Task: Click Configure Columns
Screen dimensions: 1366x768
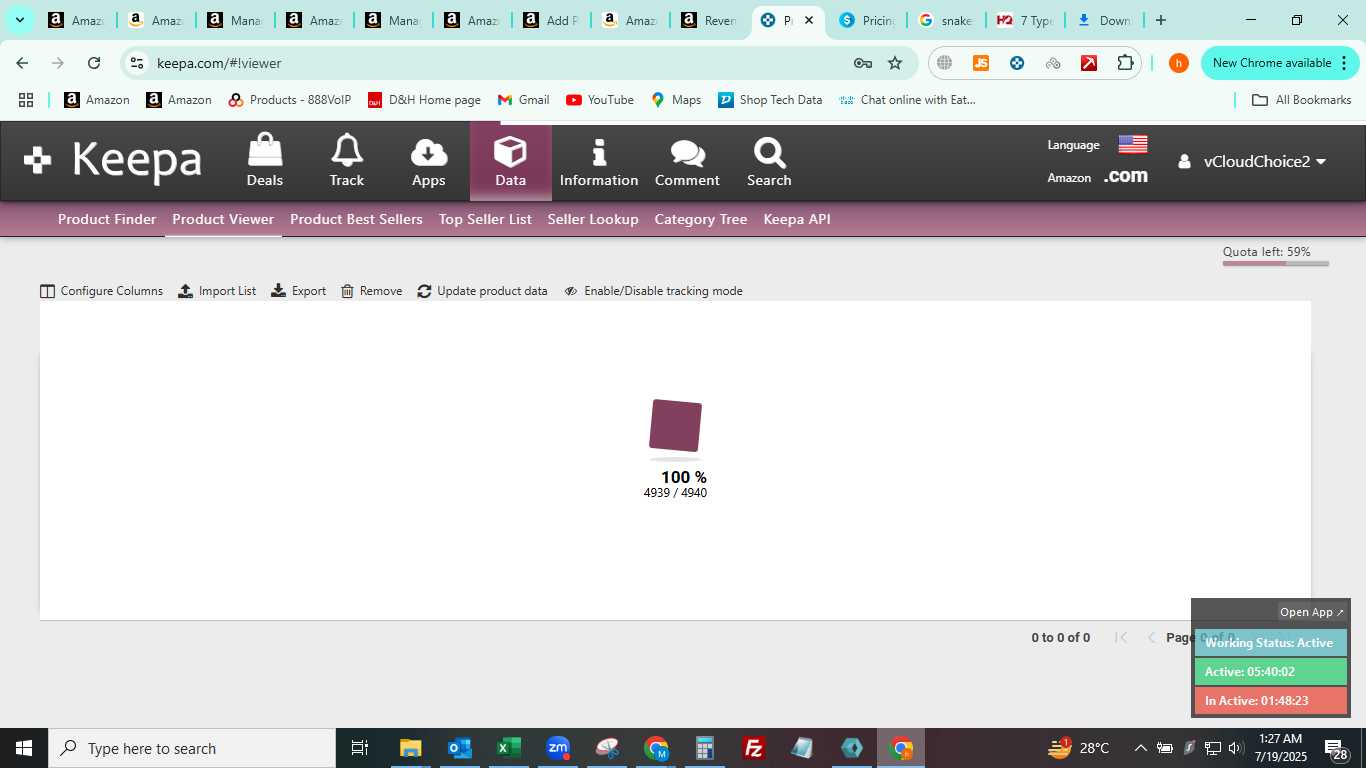Action: tap(101, 291)
